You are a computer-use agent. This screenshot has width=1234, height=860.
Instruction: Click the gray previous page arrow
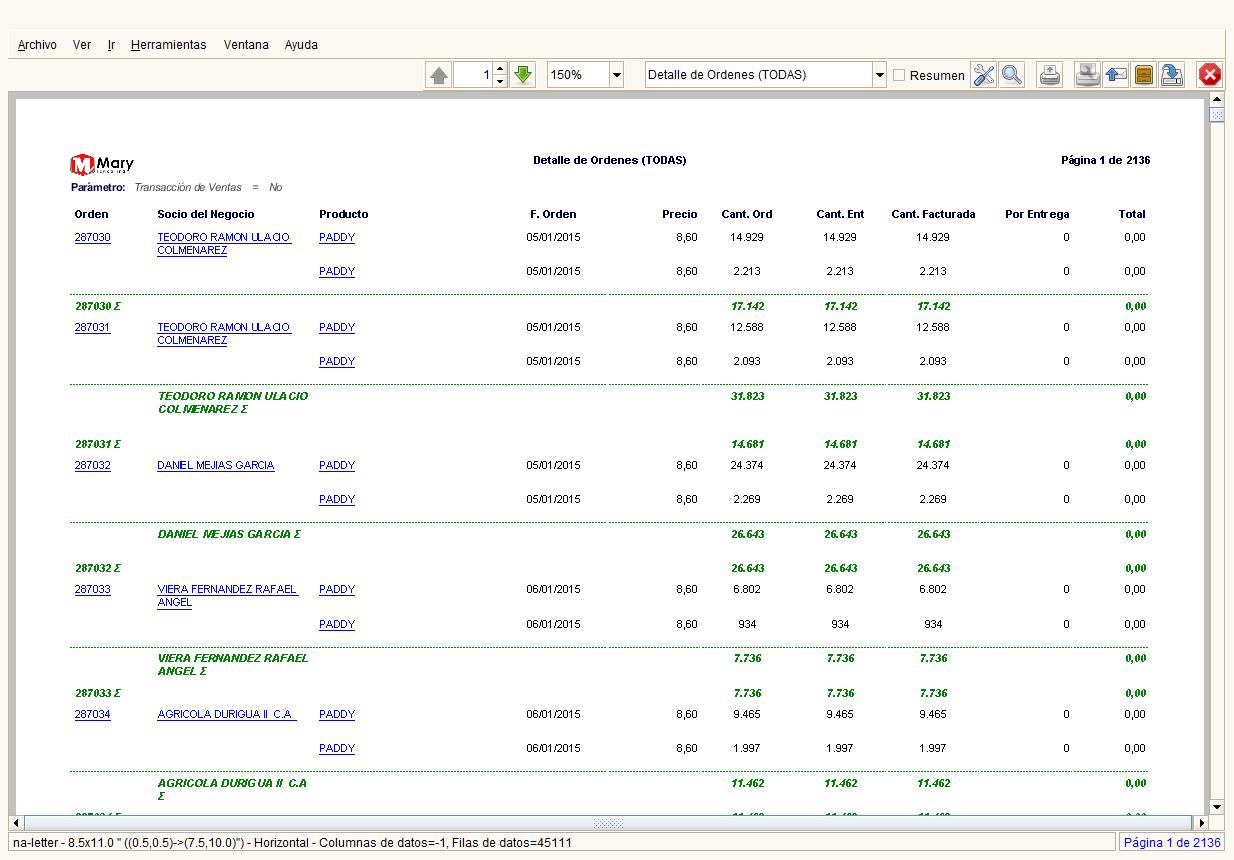coord(439,75)
